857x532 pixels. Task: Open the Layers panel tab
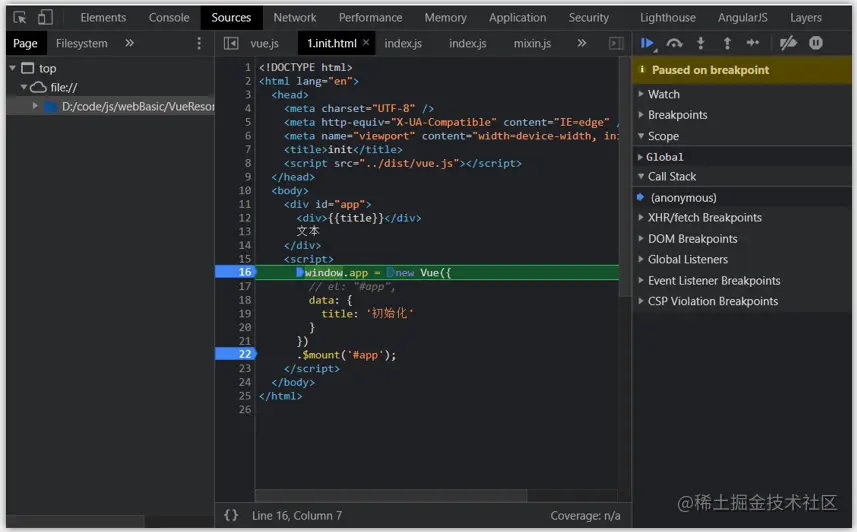point(806,17)
